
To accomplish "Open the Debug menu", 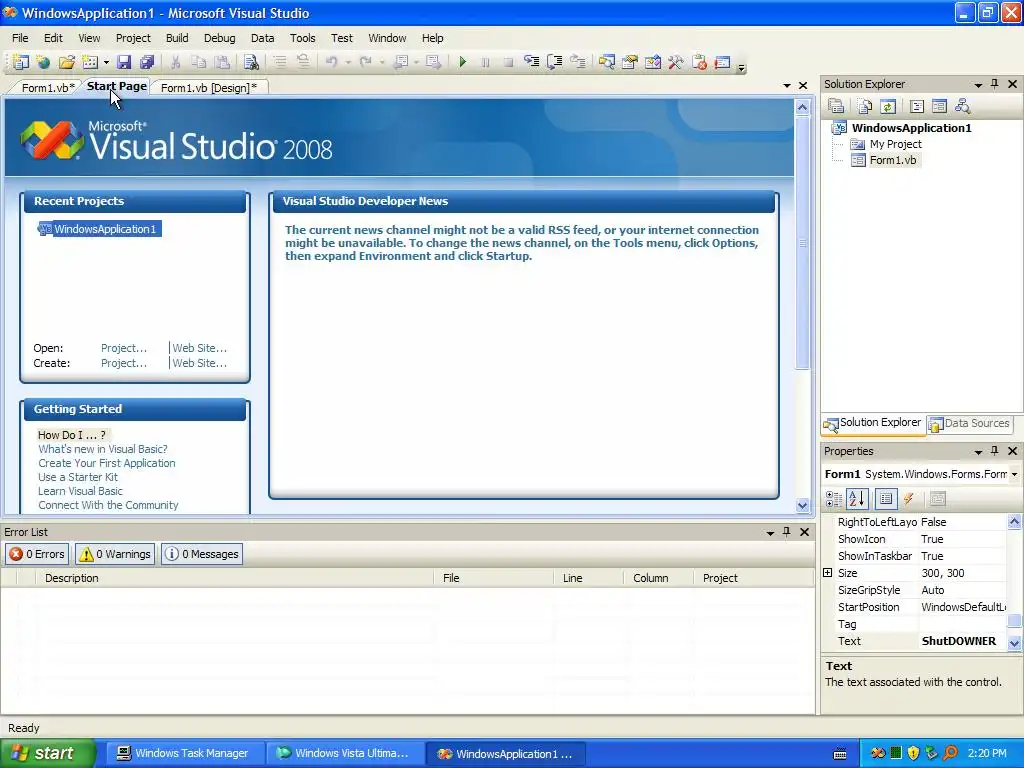I will 219,38.
